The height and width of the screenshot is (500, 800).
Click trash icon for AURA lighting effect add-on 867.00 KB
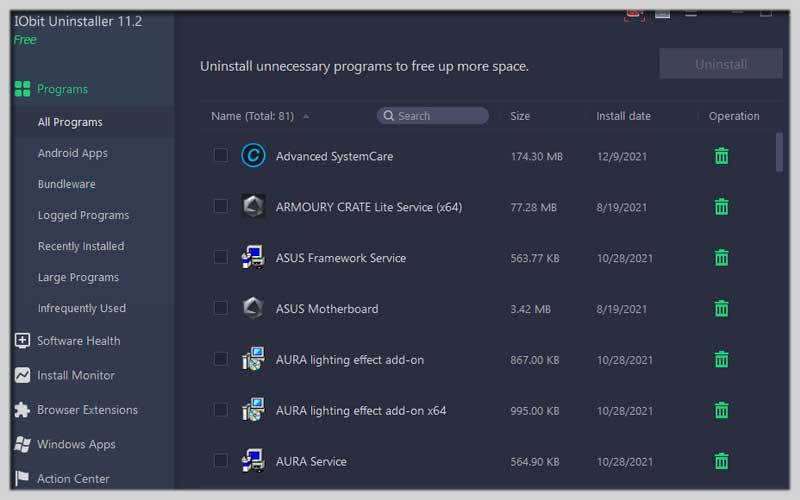point(721,360)
